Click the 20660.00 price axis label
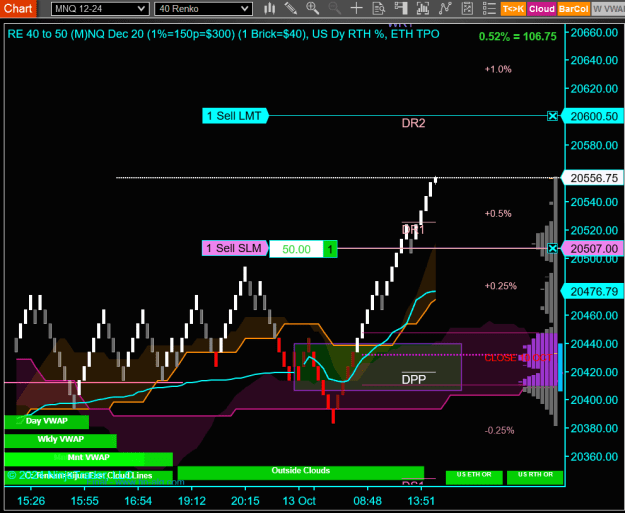This screenshot has width=625, height=513. click(594, 32)
